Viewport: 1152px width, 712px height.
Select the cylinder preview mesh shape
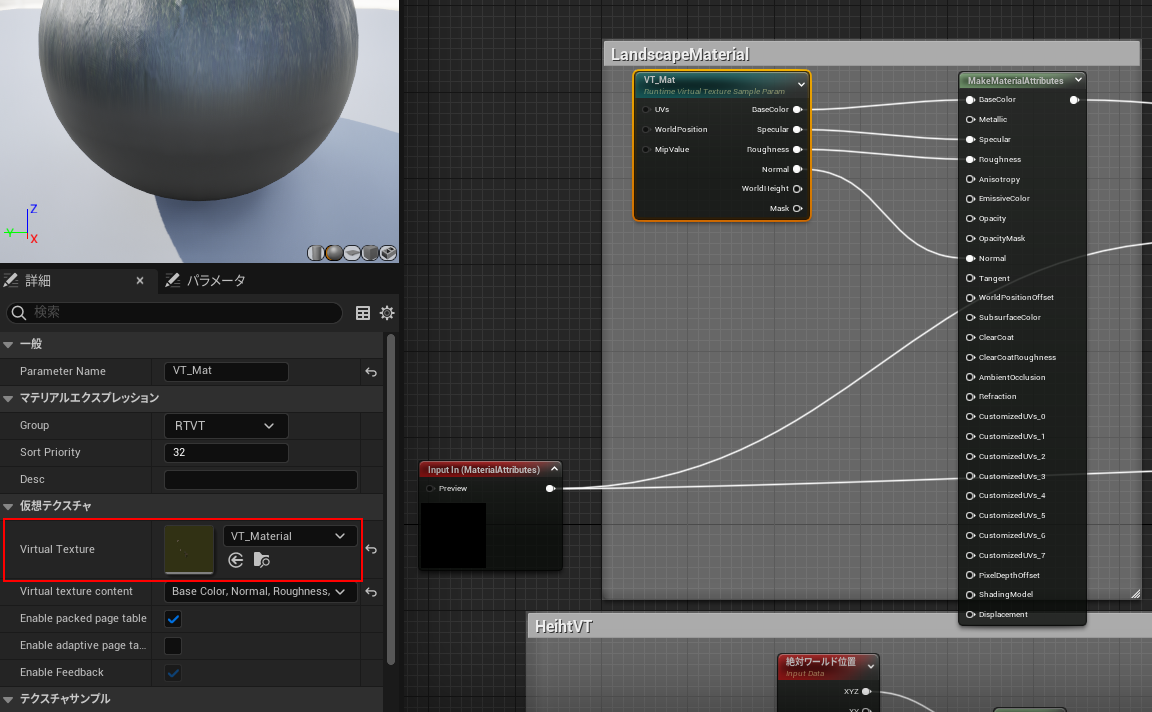(313, 252)
